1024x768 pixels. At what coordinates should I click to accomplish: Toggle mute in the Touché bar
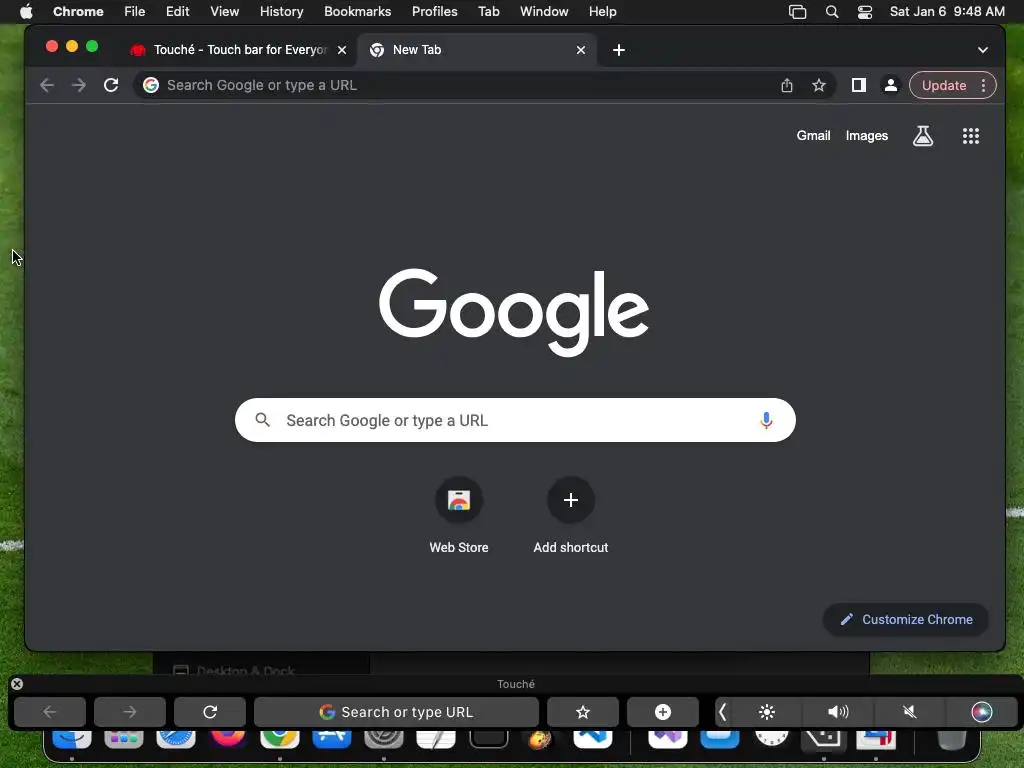point(909,712)
